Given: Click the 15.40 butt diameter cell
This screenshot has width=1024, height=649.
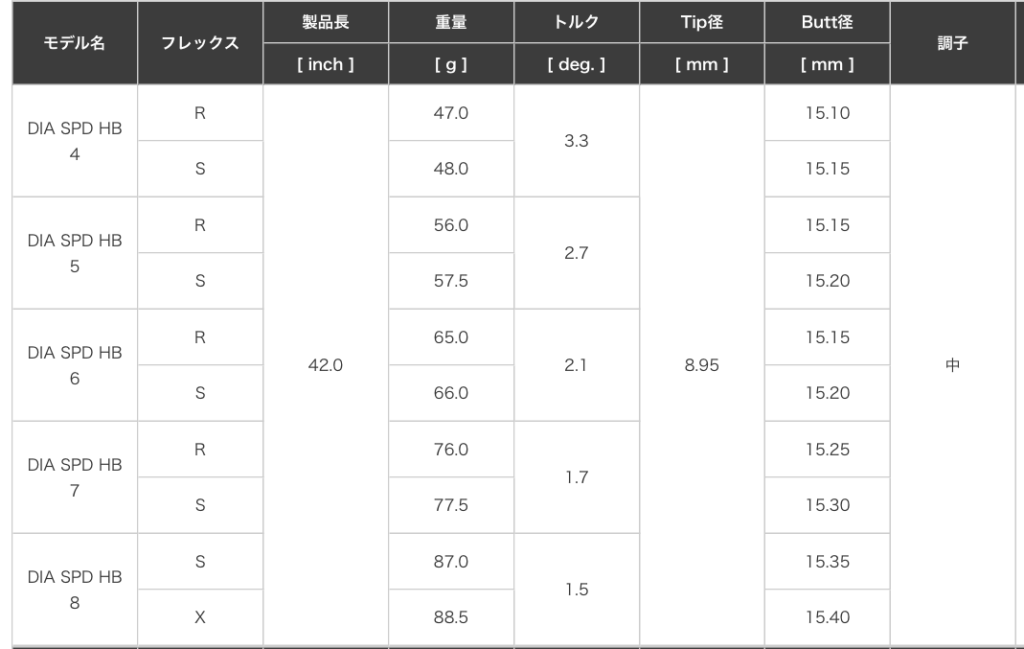Looking at the screenshot, I should pos(827,618).
